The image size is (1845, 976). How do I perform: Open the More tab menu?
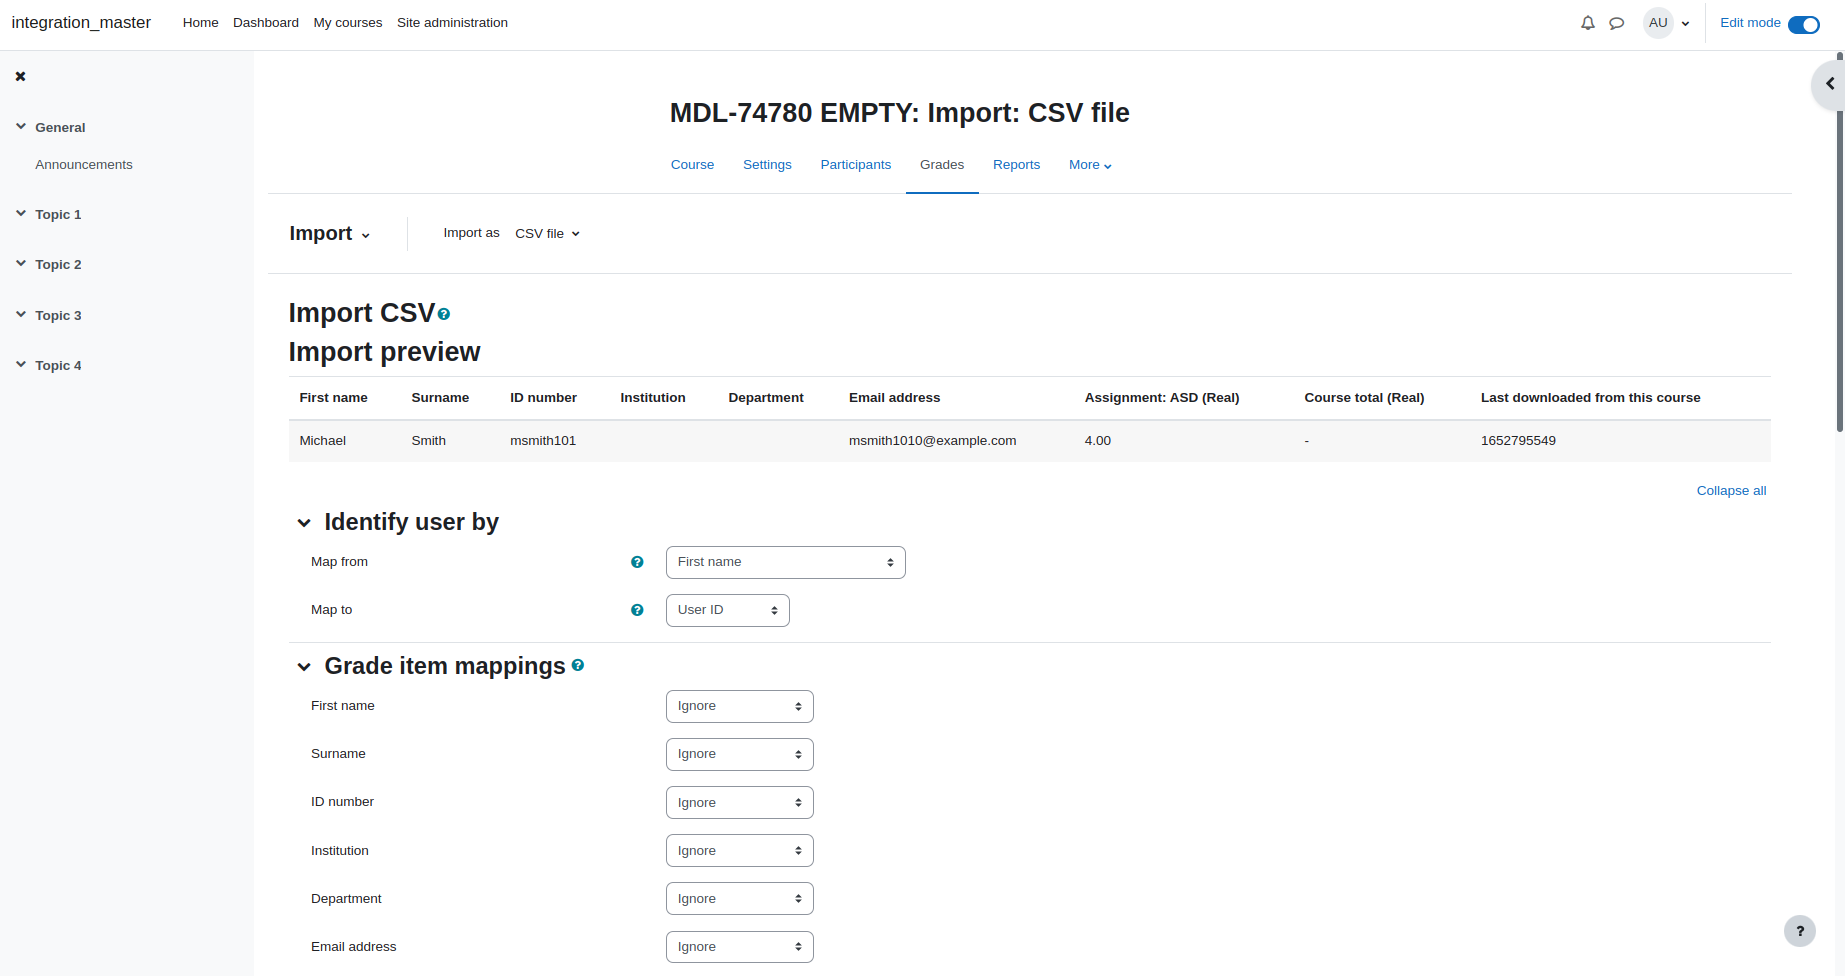click(1090, 165)
